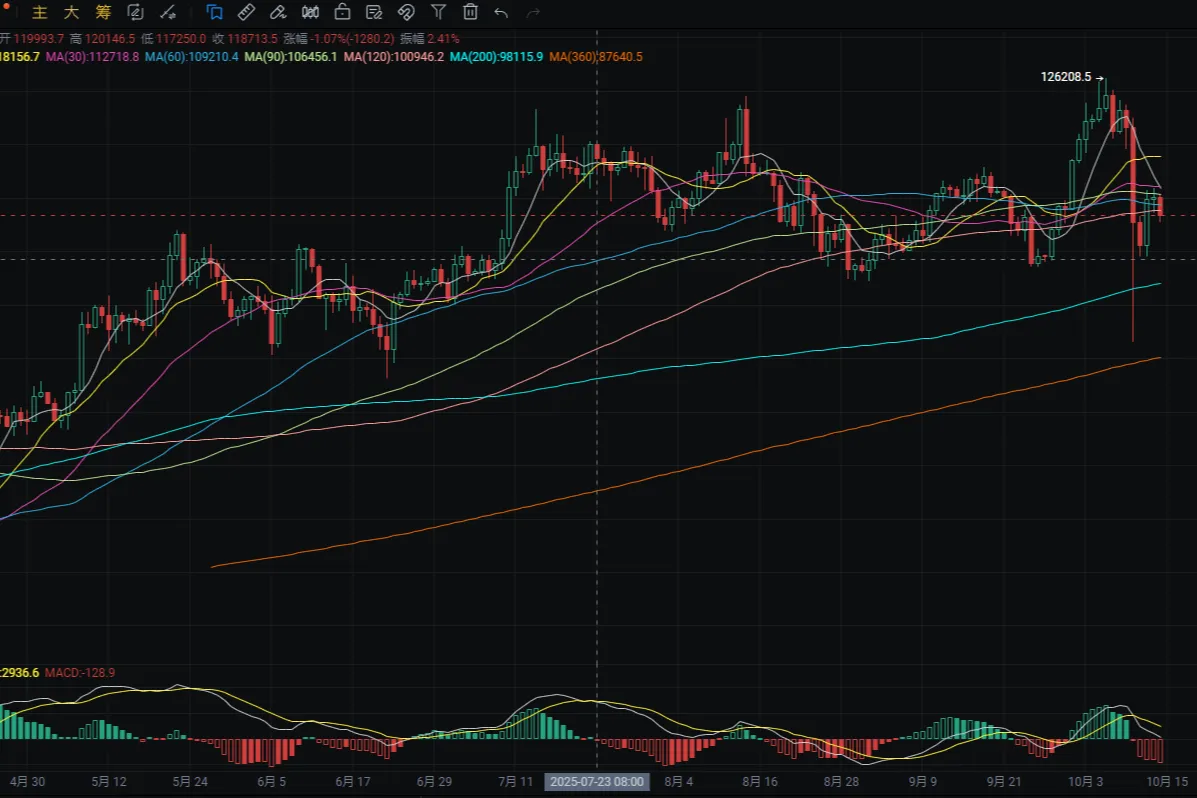Select the candlestick range tool icon
1197x798 pixels.
310,13
